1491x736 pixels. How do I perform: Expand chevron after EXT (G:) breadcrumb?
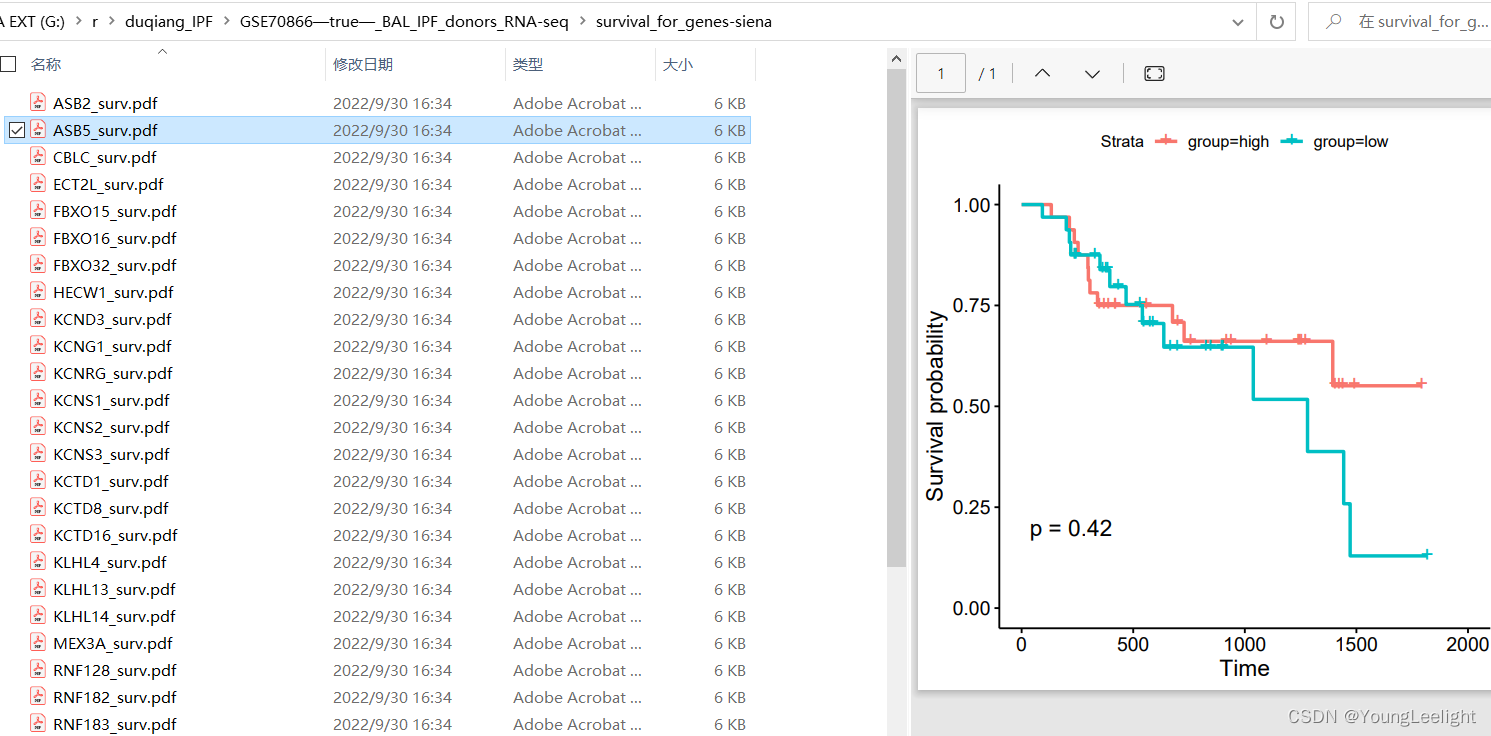[78, 21]
